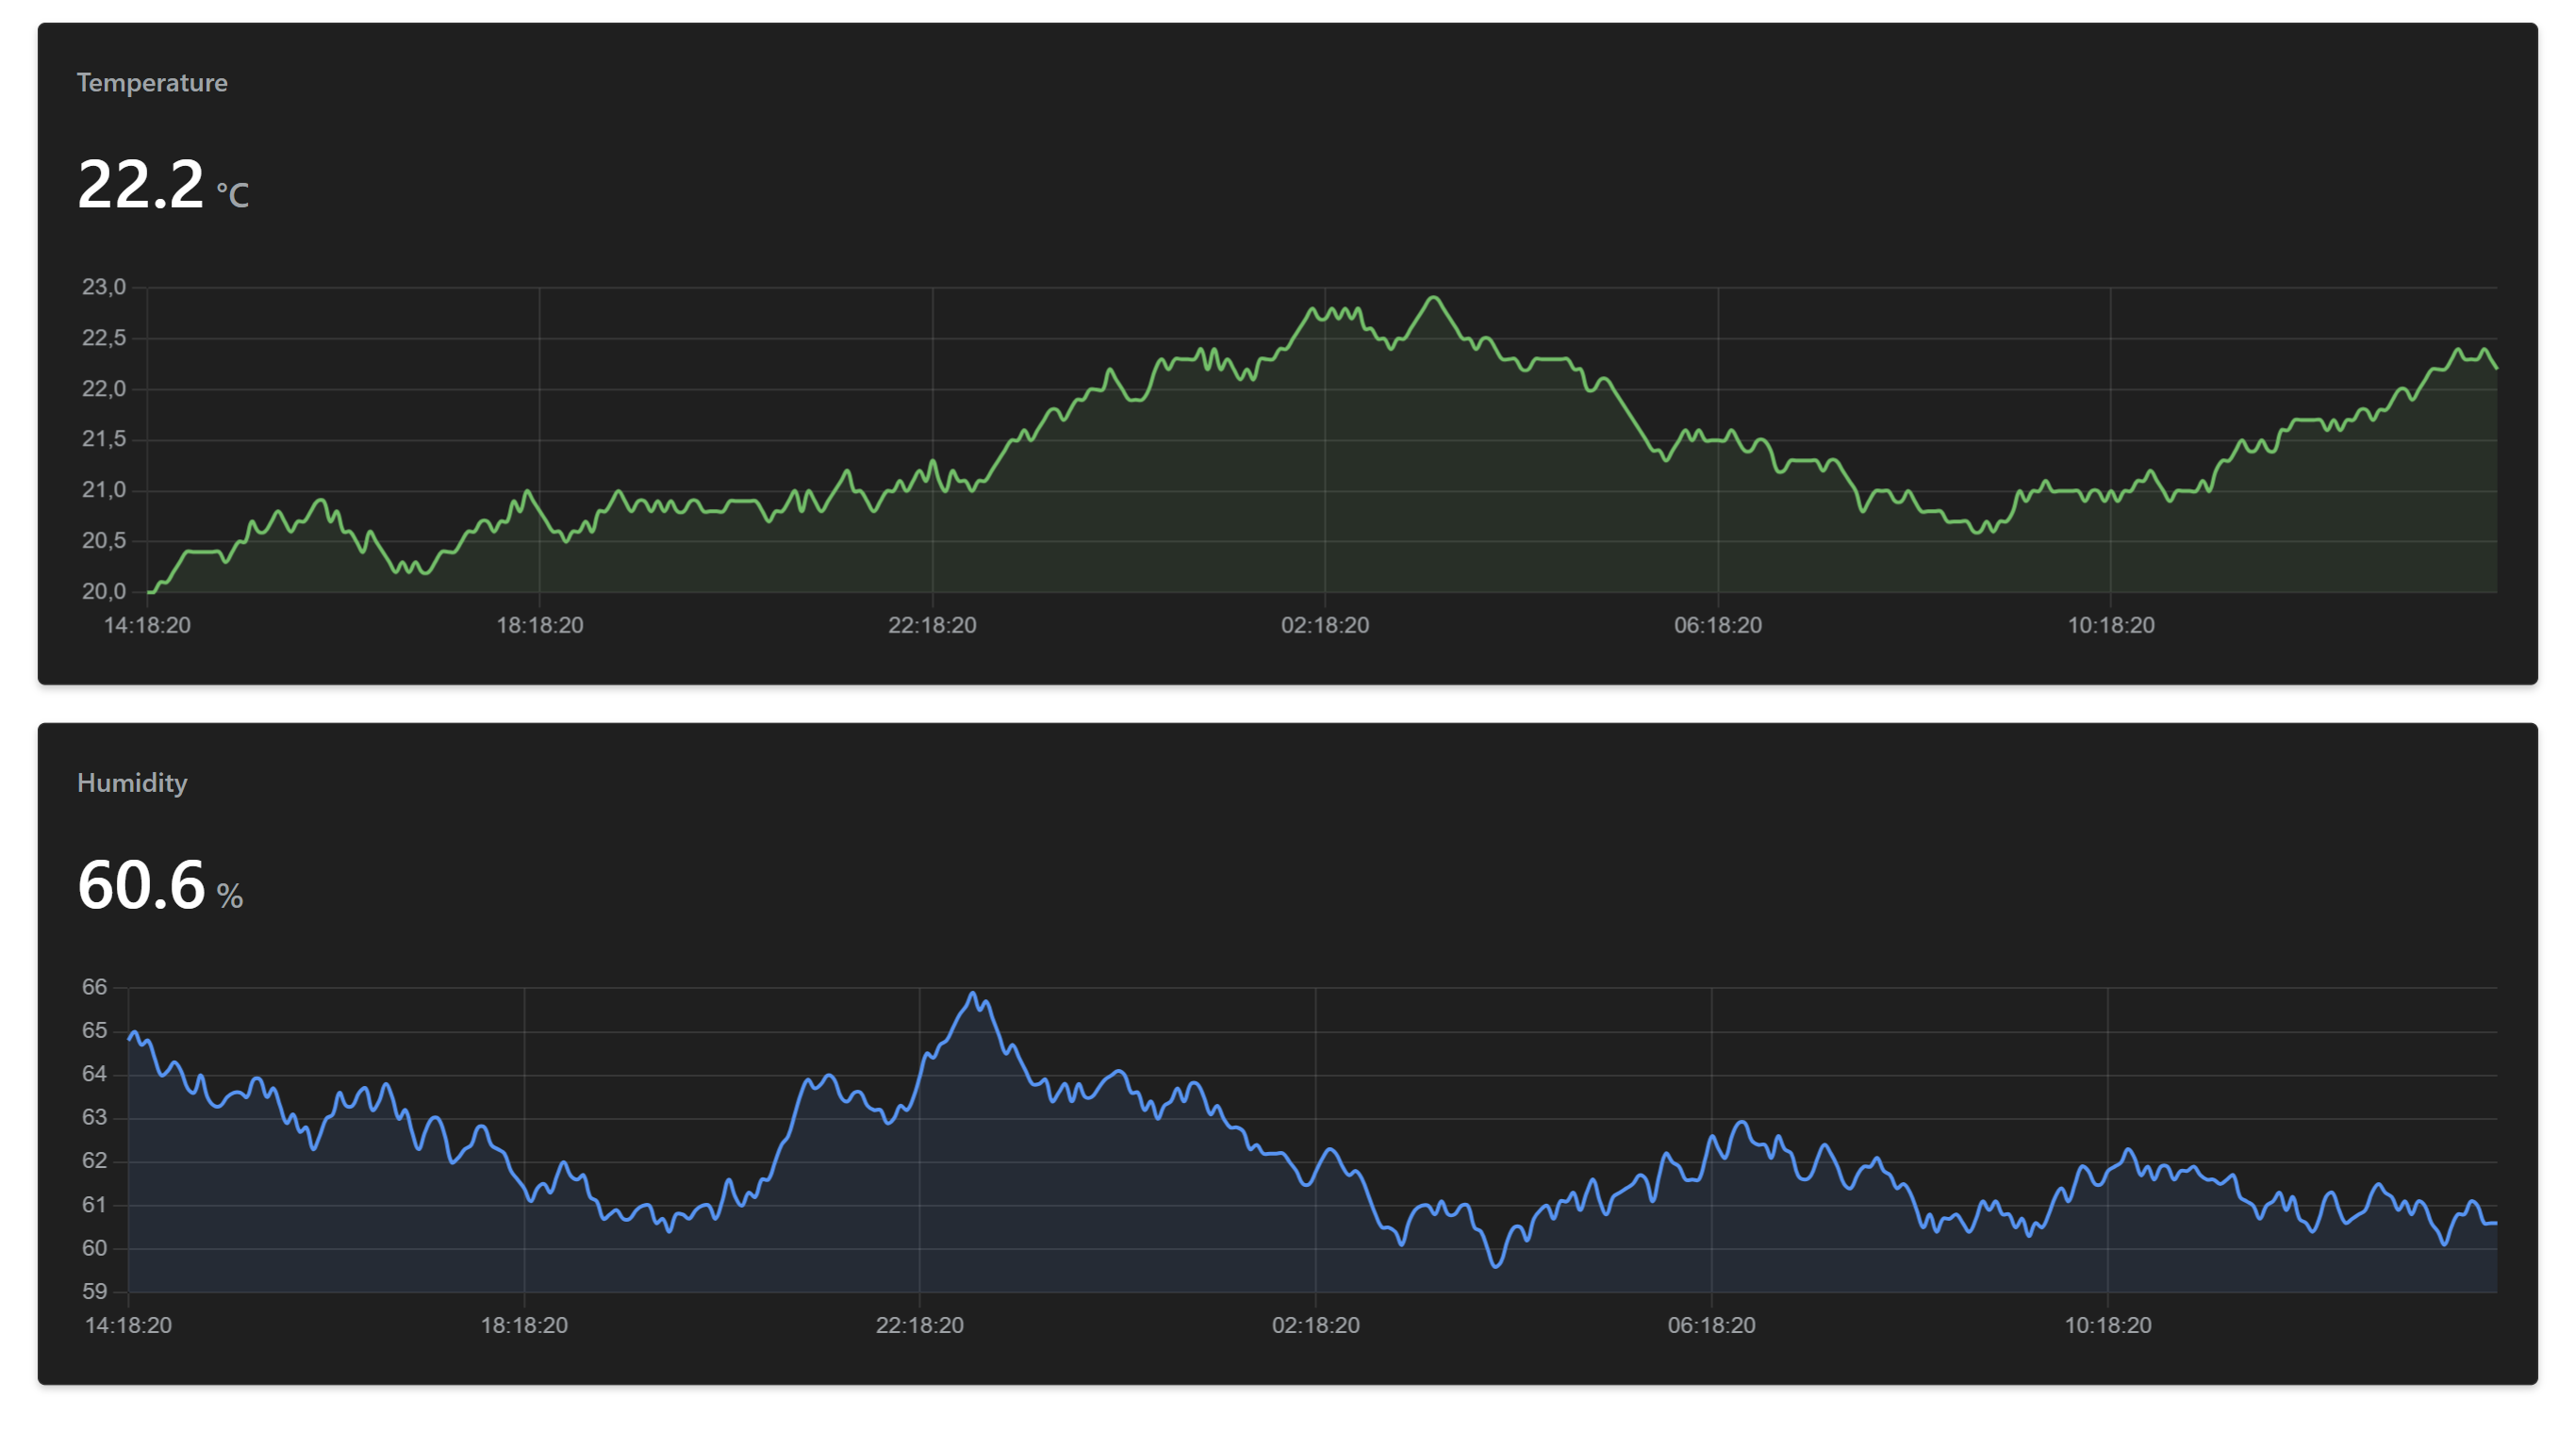
Task: Click 02:18:20 label on temperature axis
Action: click(x=1325, y=626)
